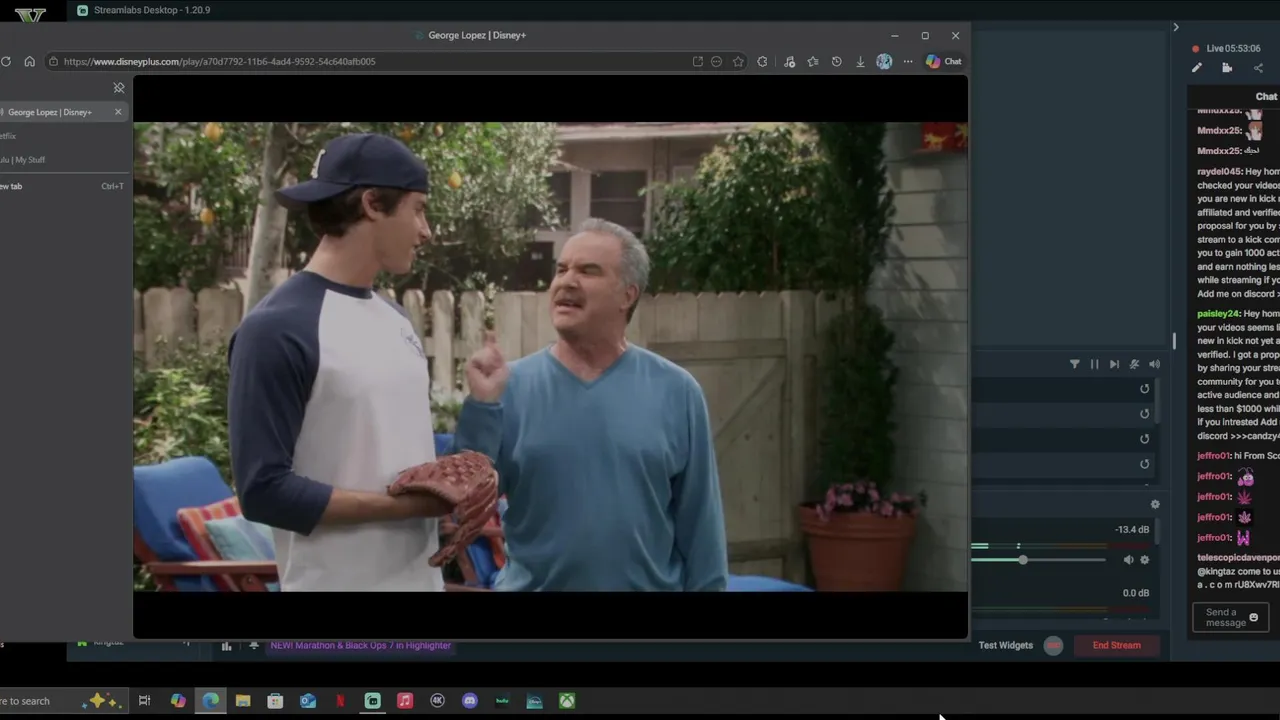Select the Hulu My Stuff tab

click(x=23, y=160)
